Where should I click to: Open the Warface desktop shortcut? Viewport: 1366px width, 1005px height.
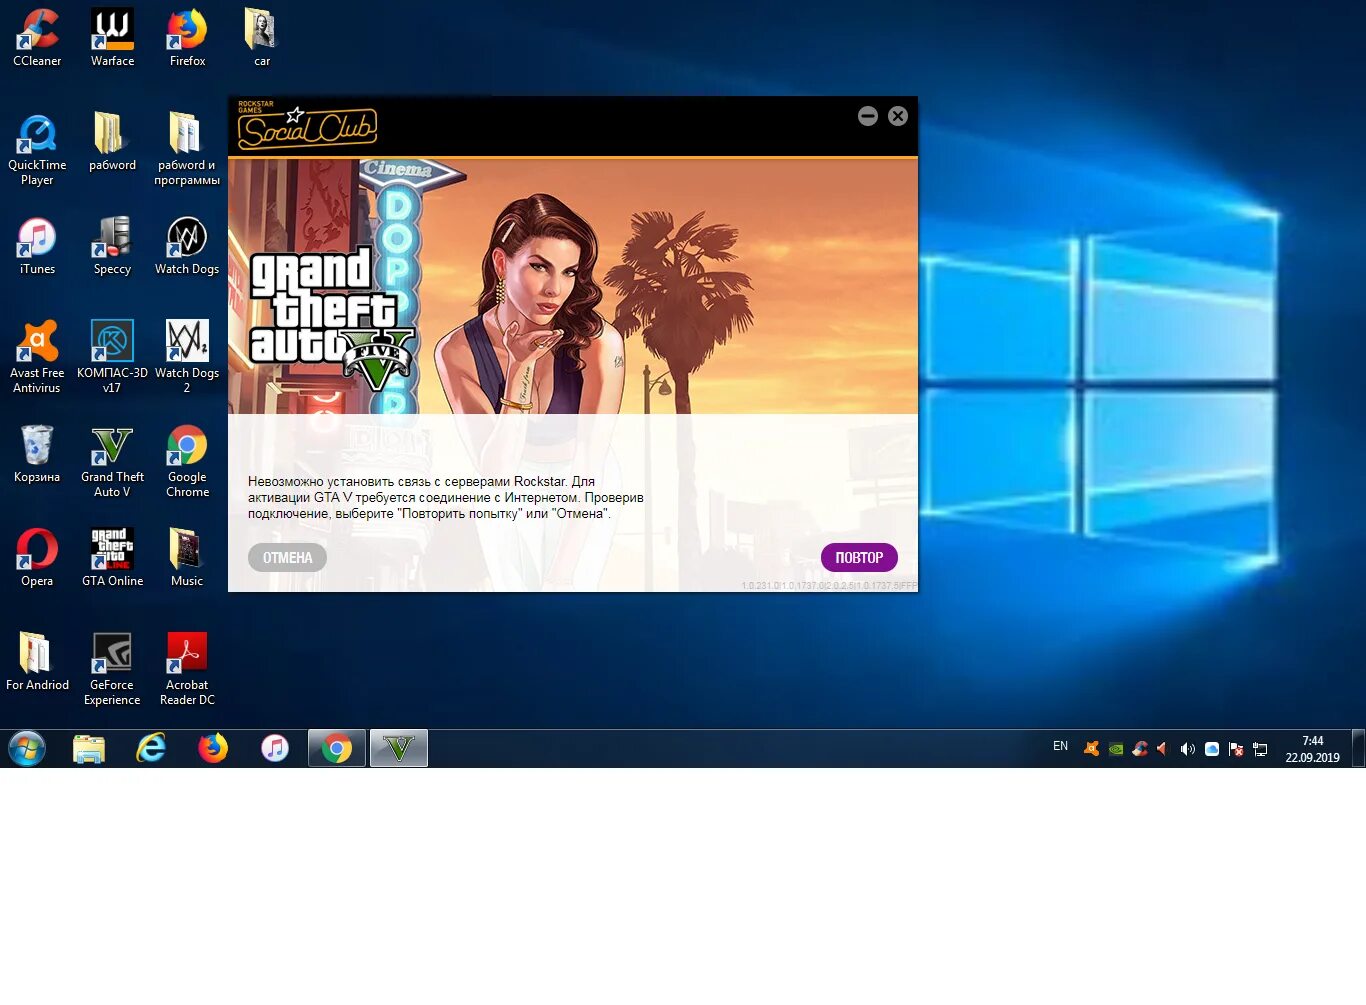[x=112, y=38]
